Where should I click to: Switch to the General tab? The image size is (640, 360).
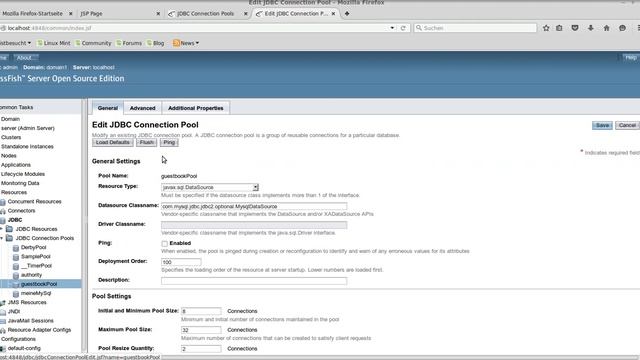[108, 108]
